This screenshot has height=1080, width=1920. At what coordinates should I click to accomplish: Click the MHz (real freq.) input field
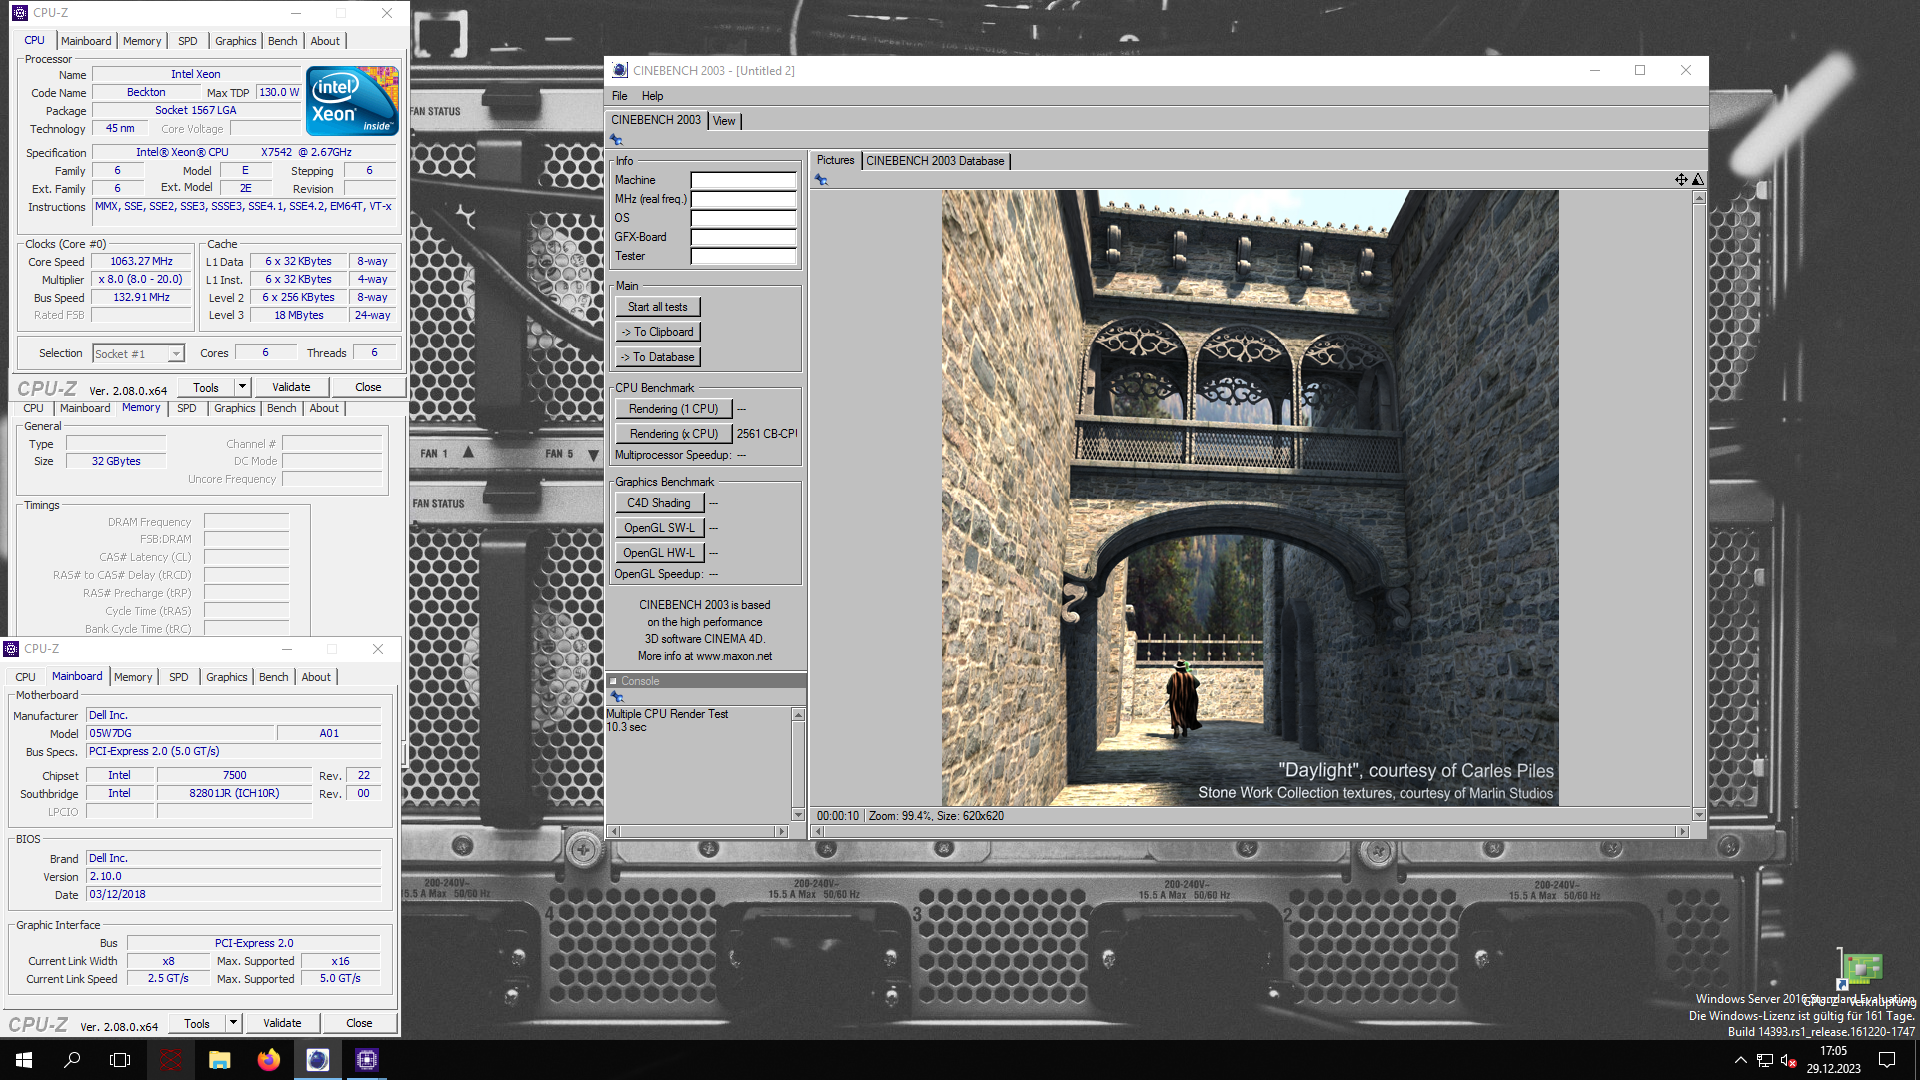pyautogui.click(x=744, y=199)
